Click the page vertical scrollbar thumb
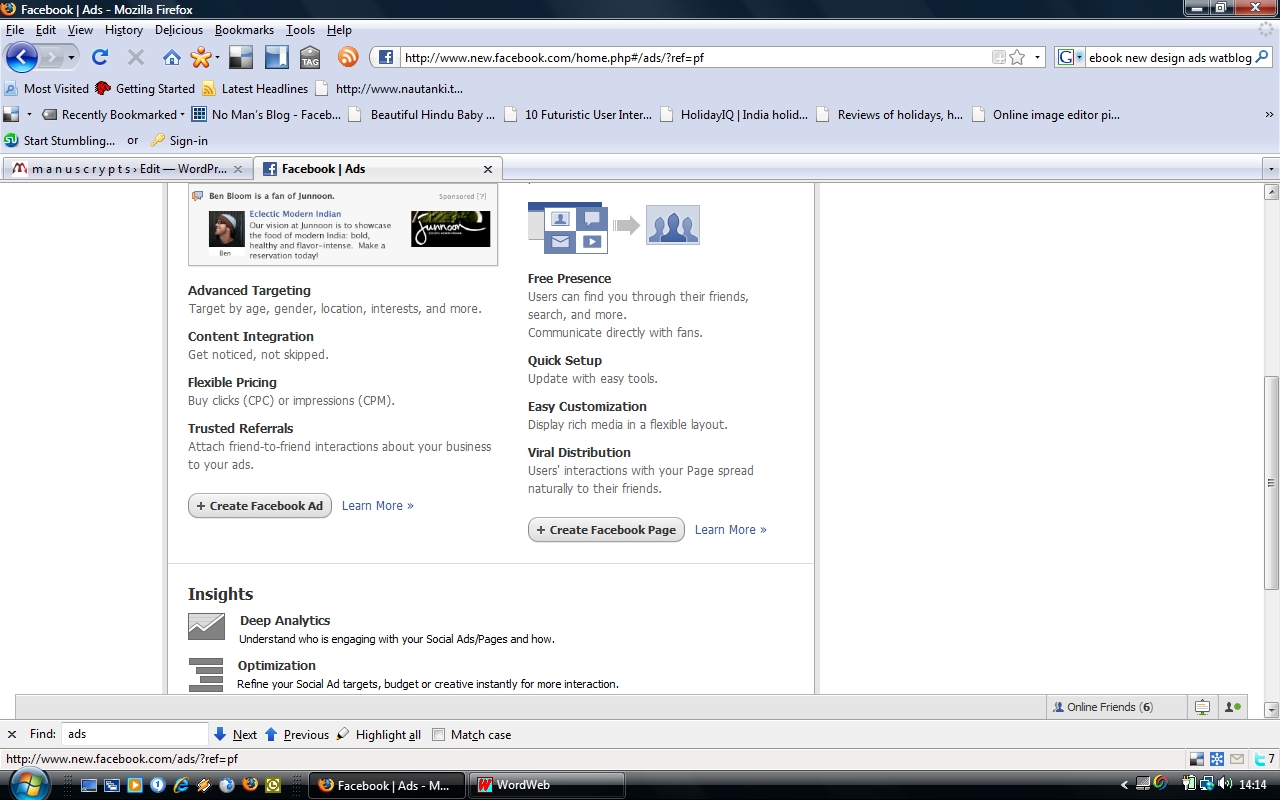Screen dimensions: 1280x800 click(1271, 480)
